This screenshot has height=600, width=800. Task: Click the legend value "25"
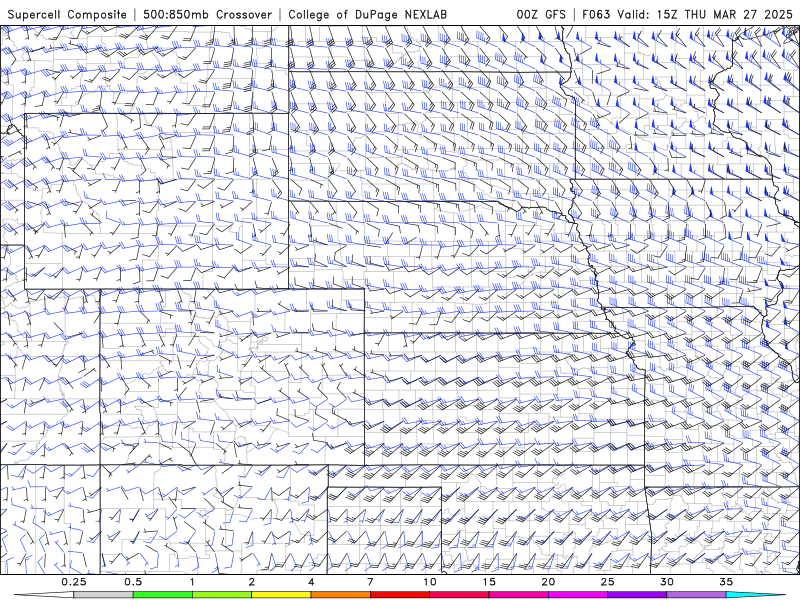pyautogui.click(x=608, y=582)
